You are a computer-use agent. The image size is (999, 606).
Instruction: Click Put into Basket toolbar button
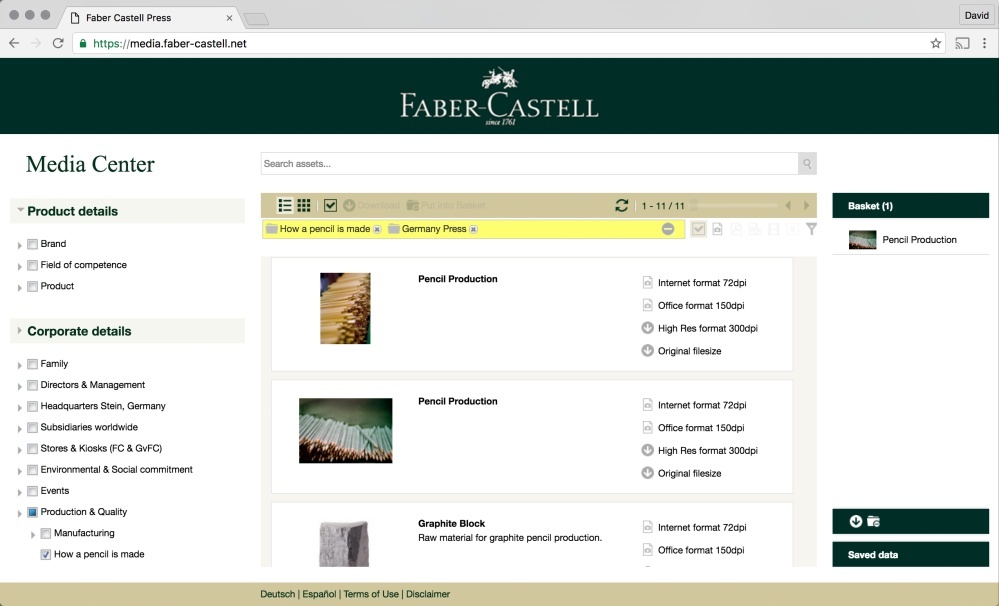[x=446, y=205]
